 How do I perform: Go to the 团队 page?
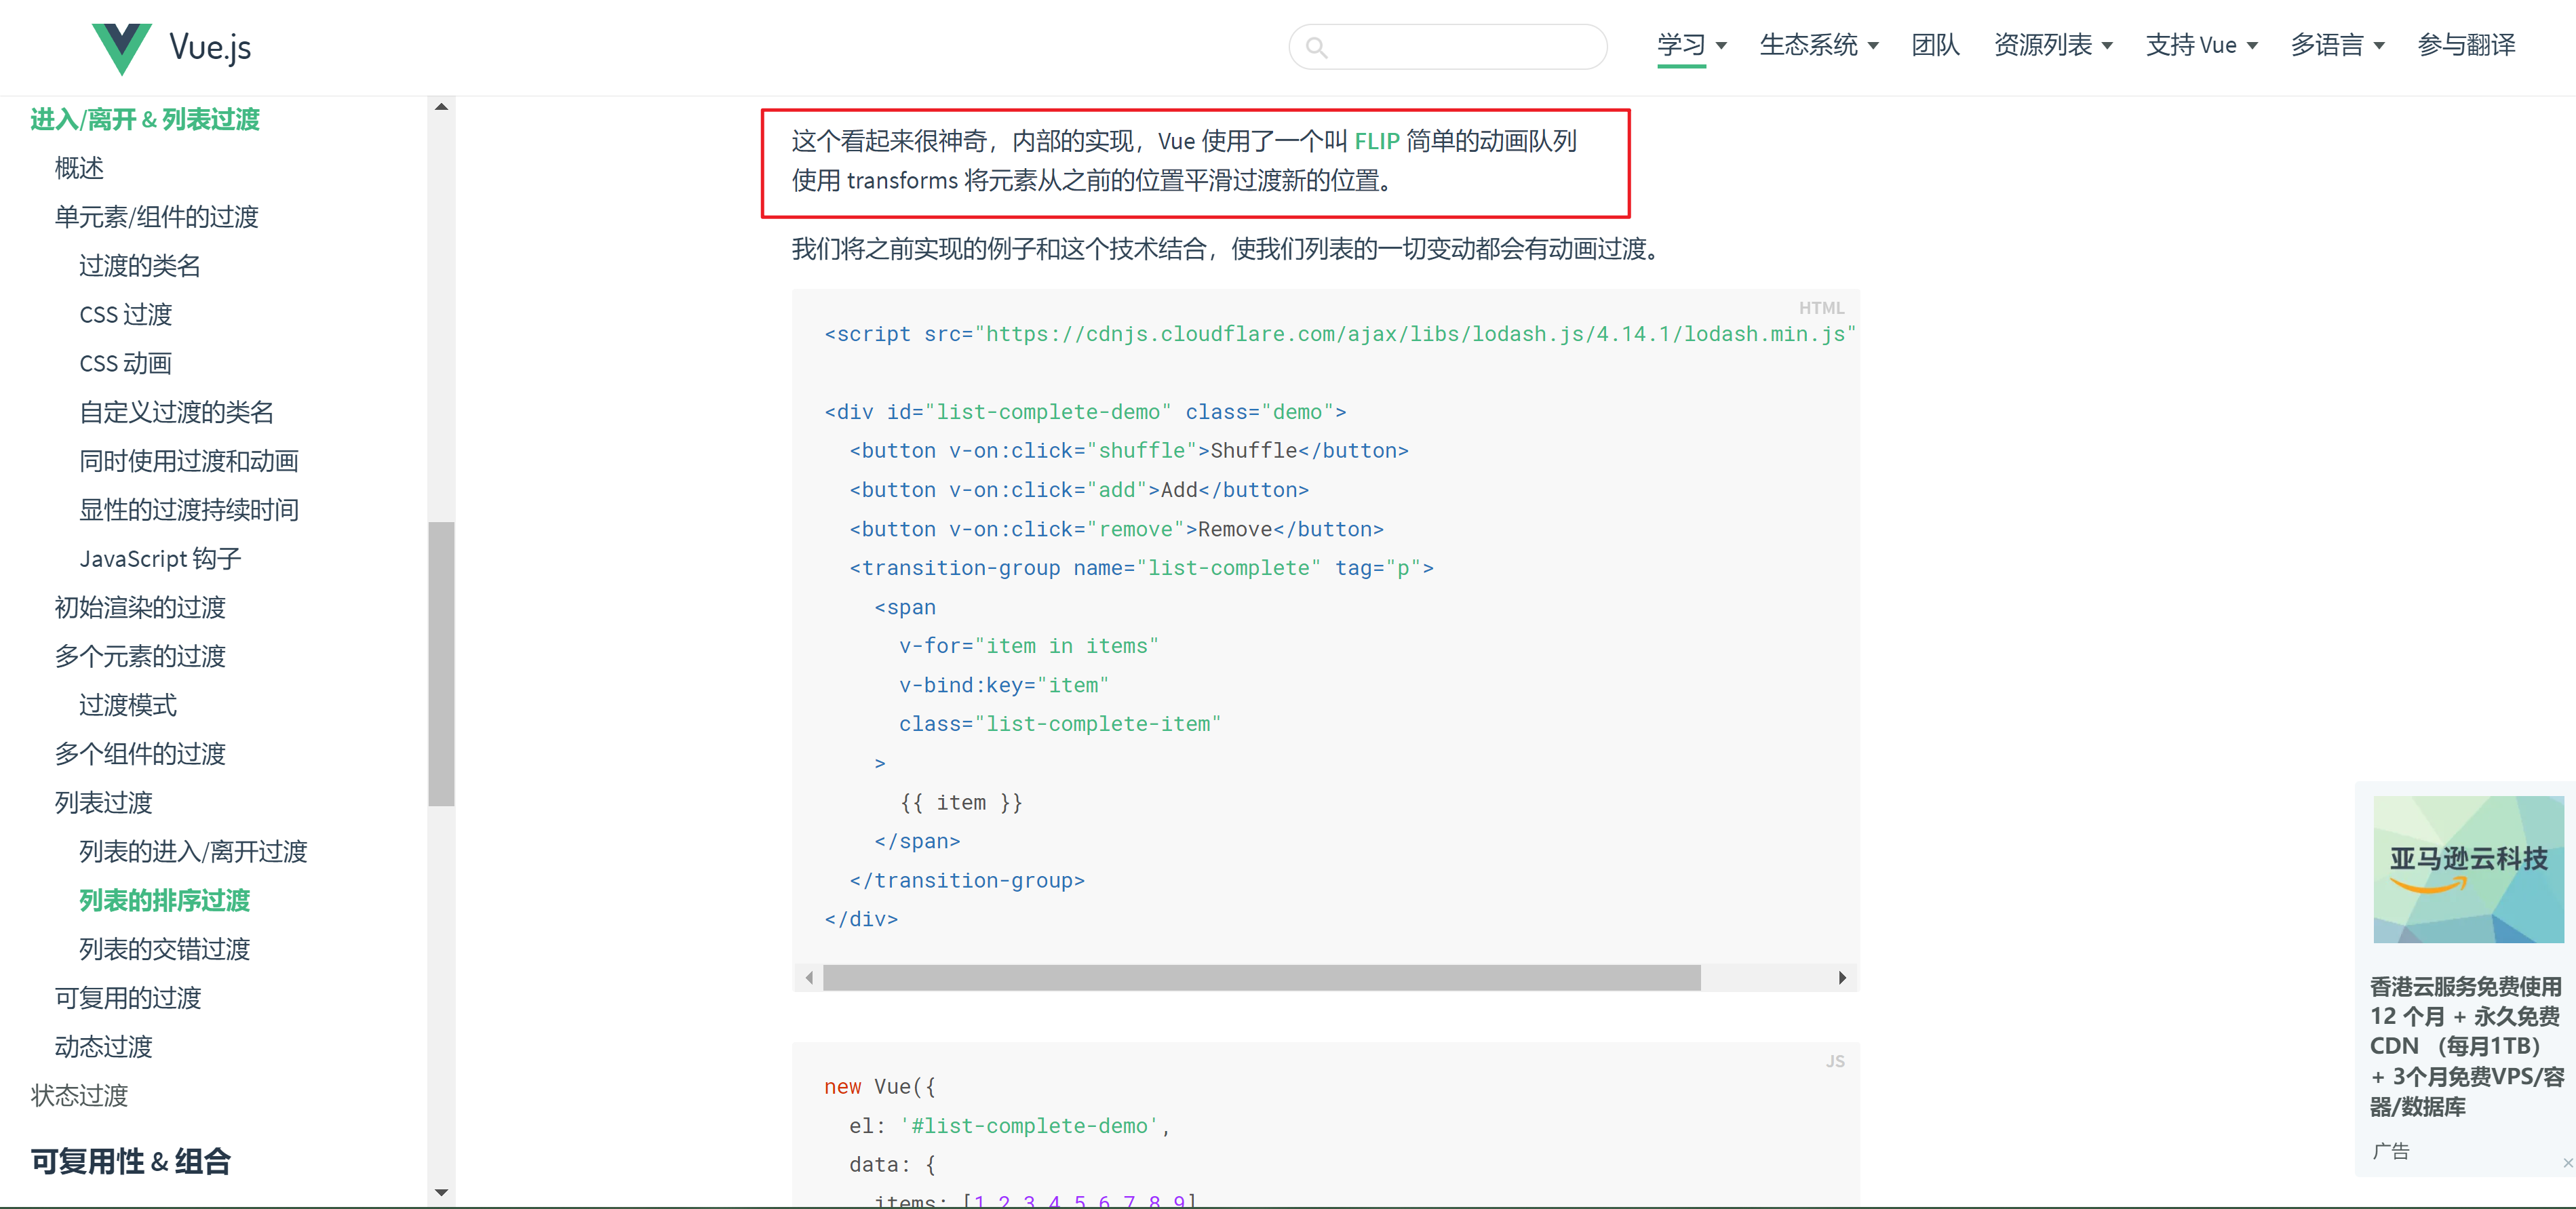coord(1934,45)
